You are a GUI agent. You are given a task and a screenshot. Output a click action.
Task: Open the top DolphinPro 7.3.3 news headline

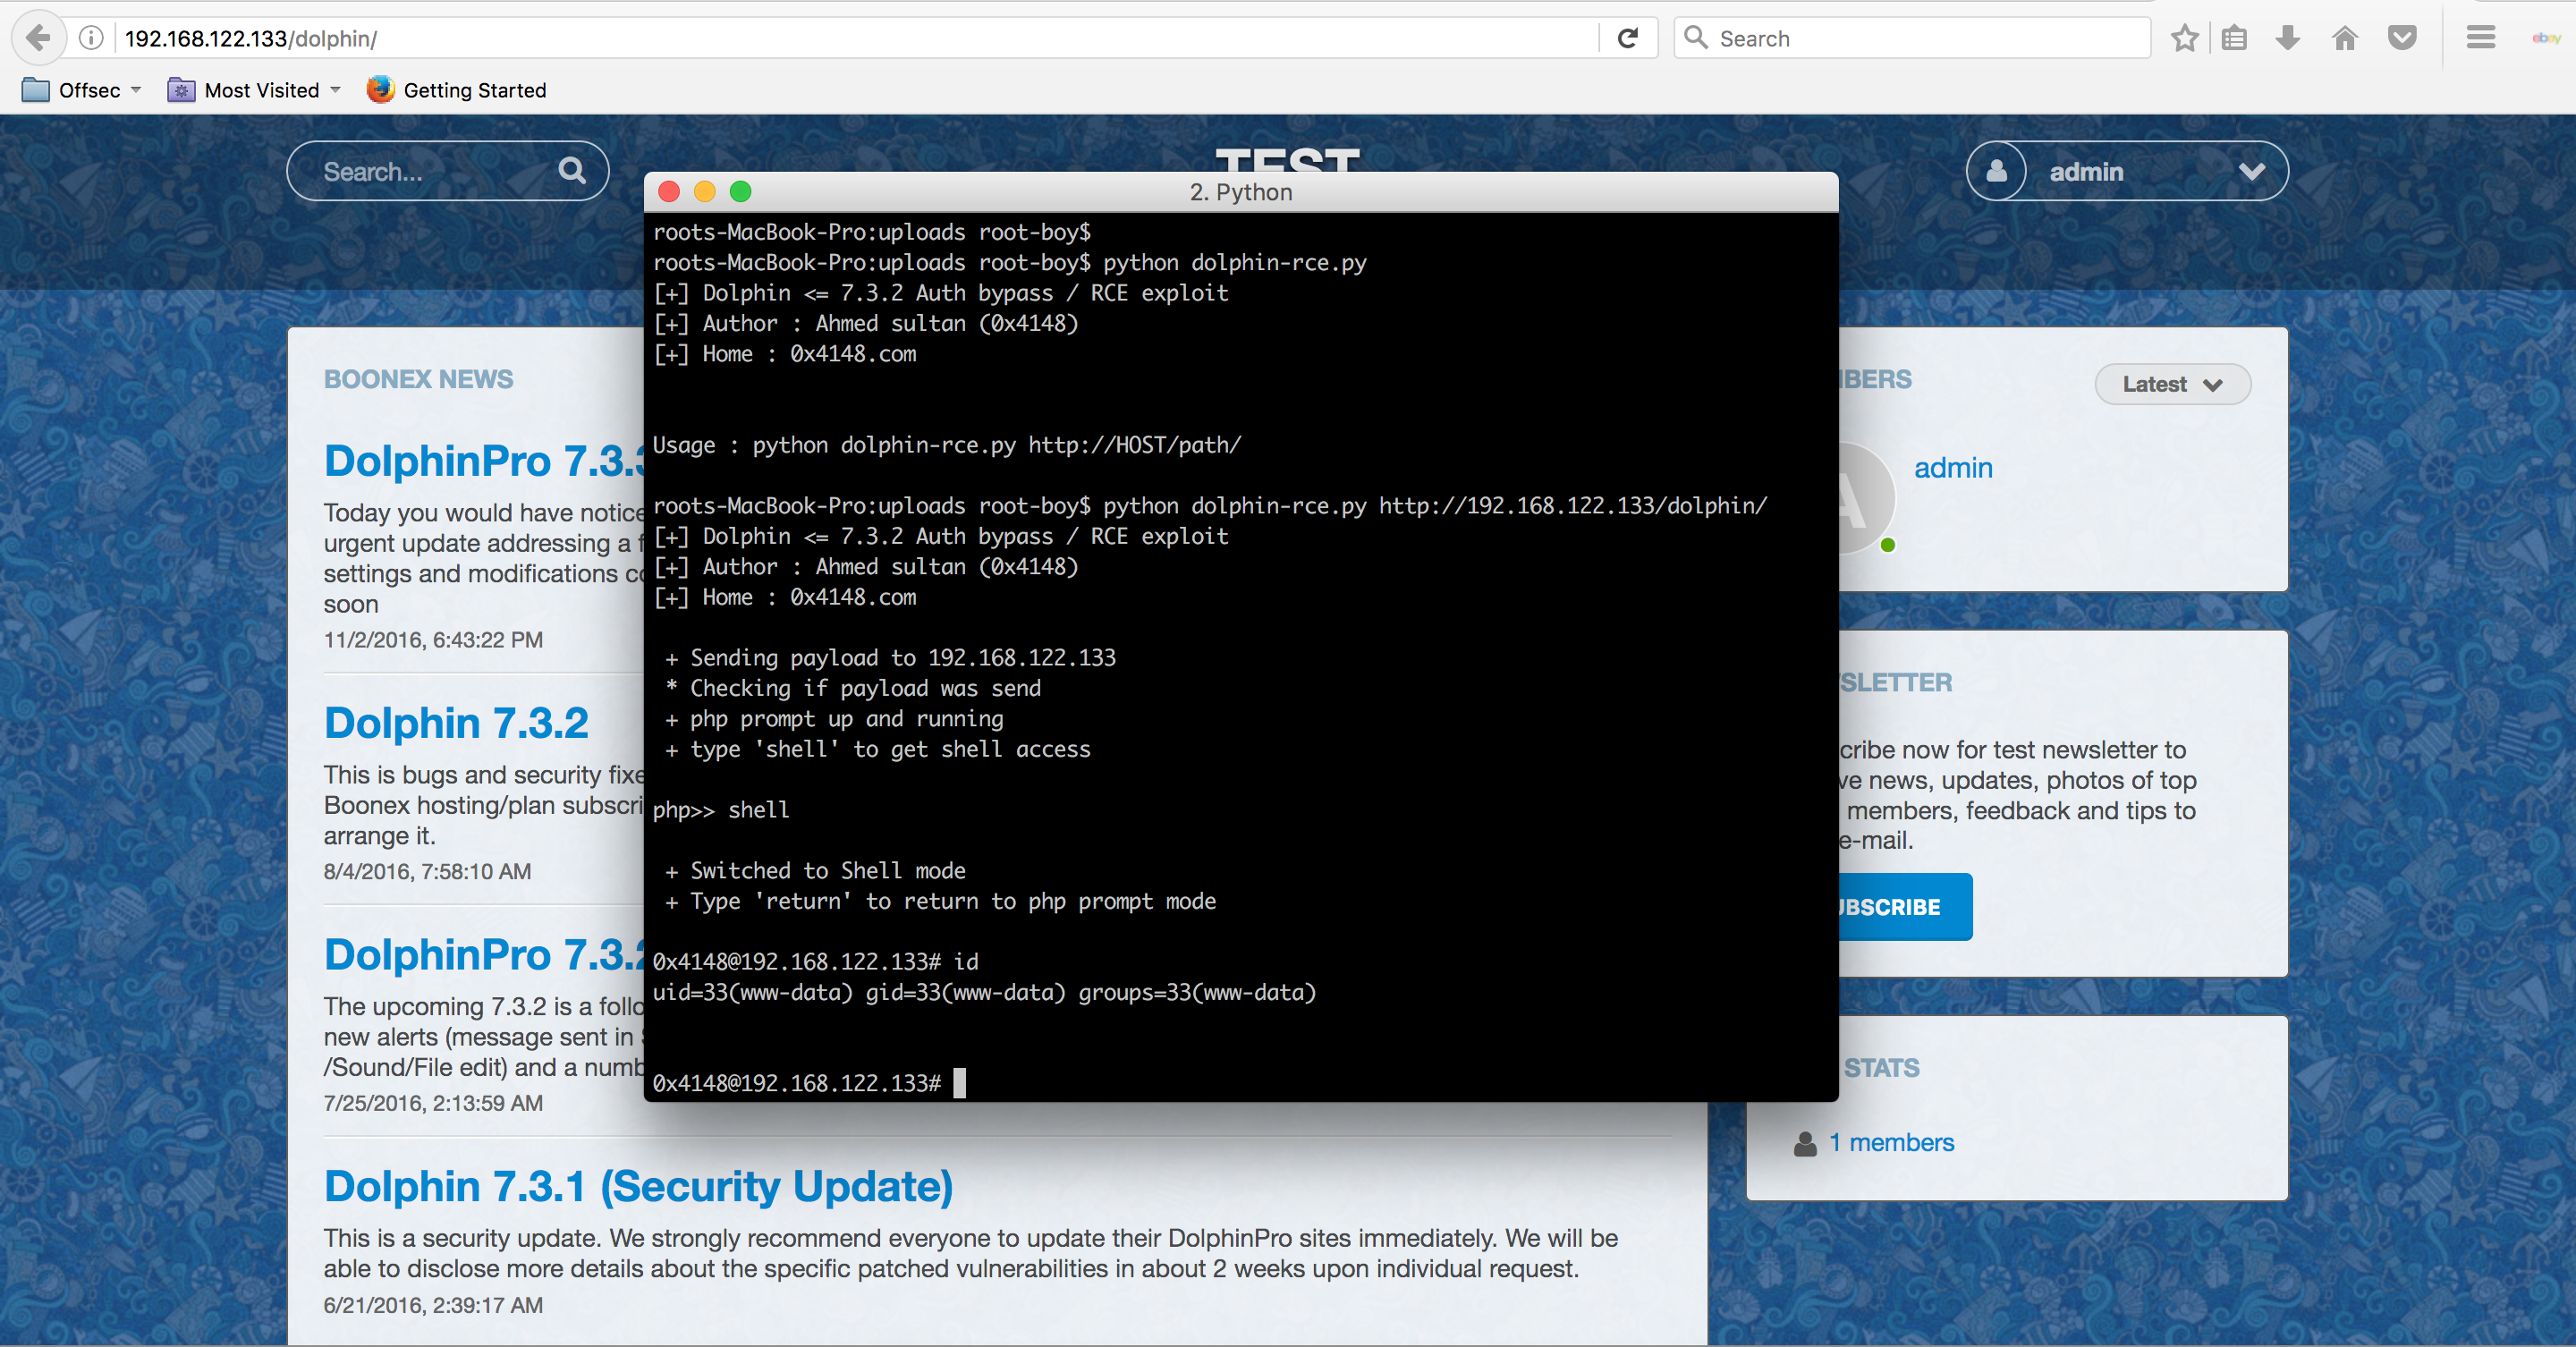click(x=484, y=461)
